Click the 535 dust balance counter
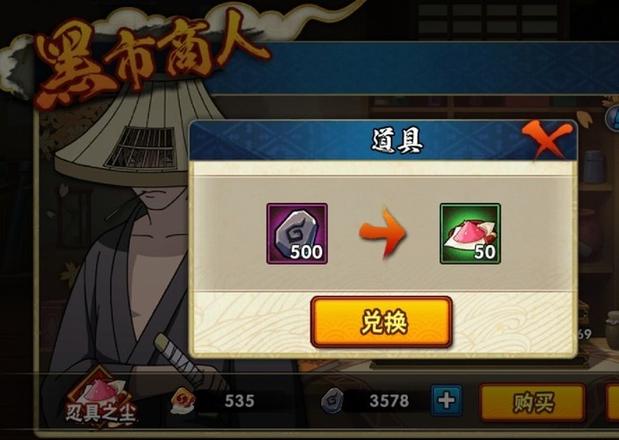The width and height of the screenshot is (619, 440). [239, 401]
